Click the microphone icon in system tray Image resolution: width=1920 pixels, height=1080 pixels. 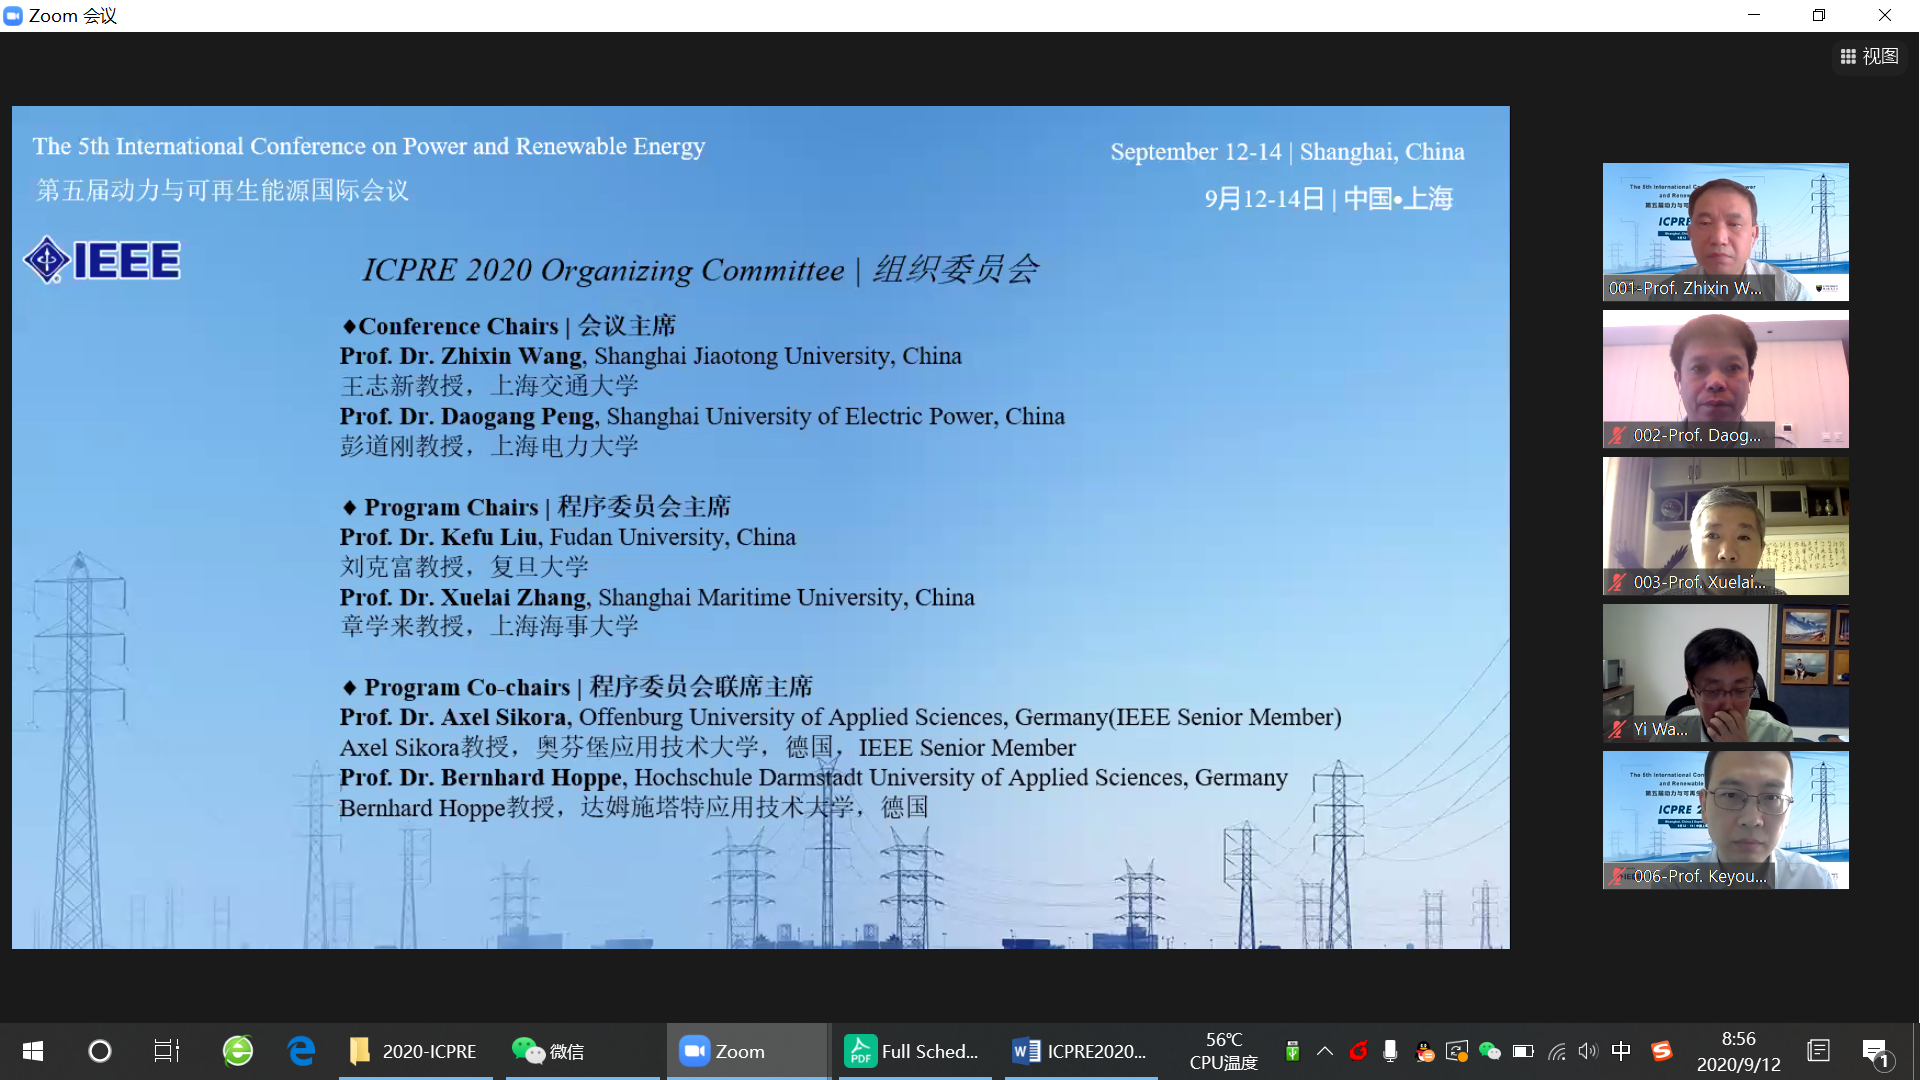coord(1390,1051)
